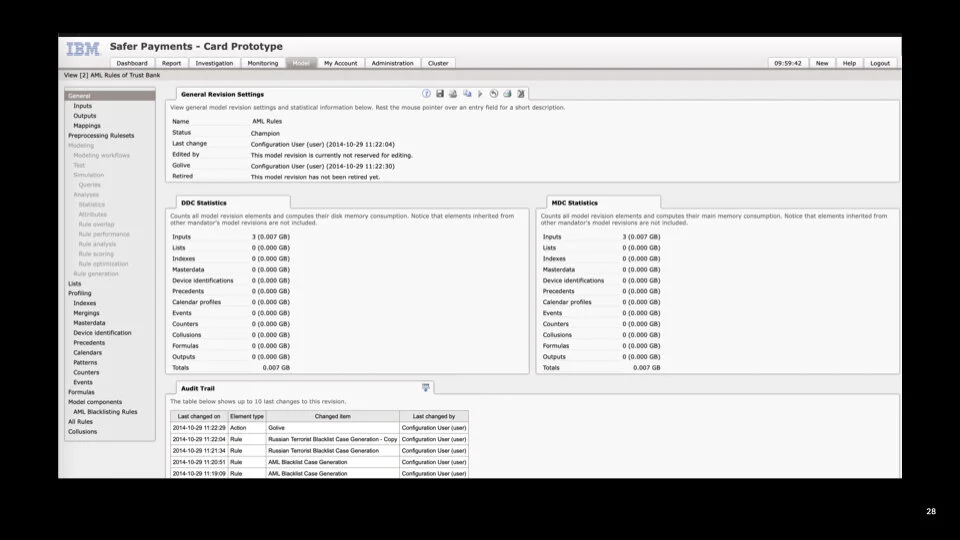Open All Rules in the sidebar
The height and width of the screenshot is (540, 960).
80,421
